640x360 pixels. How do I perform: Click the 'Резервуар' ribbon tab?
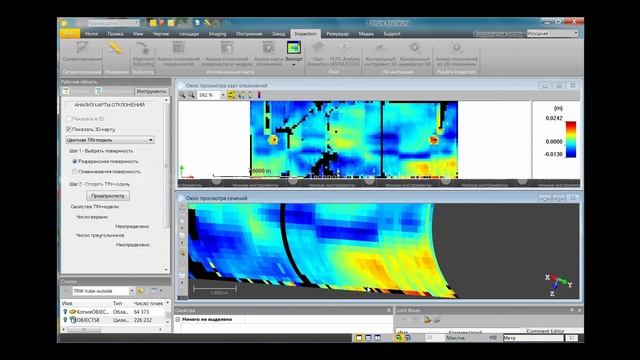[x=338, y=34]
